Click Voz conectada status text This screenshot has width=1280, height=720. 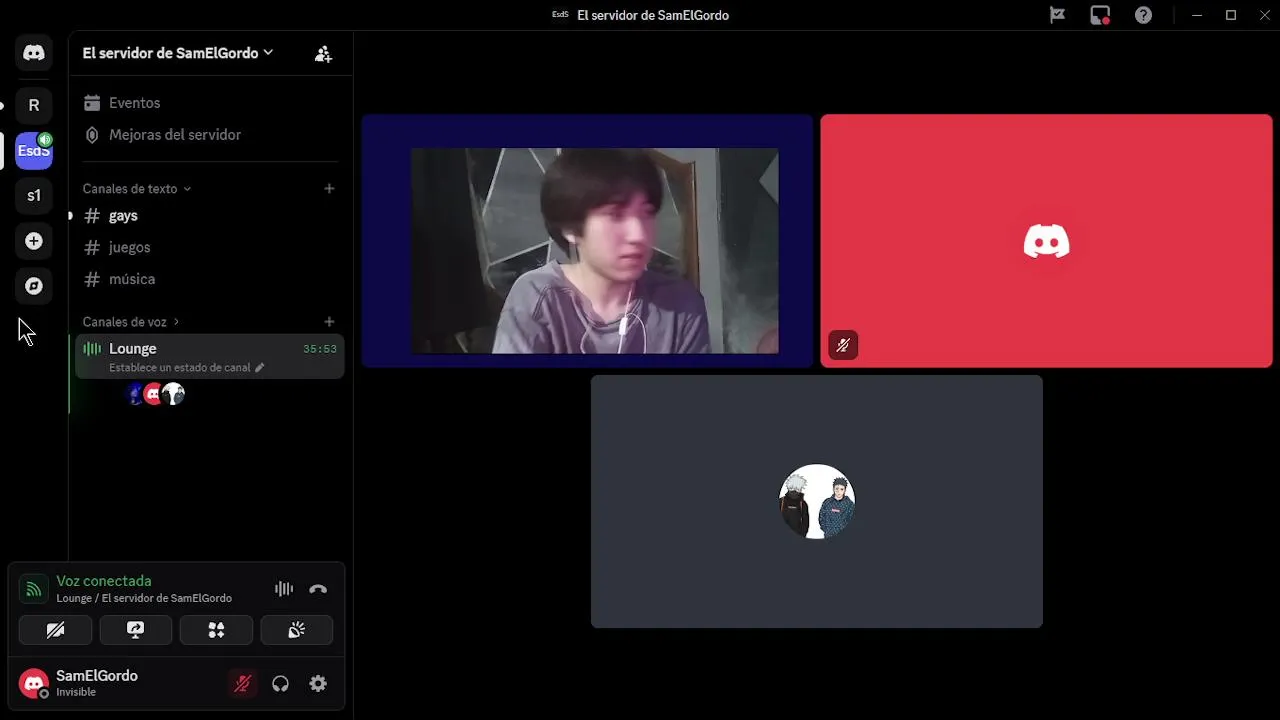click(104, 581)
